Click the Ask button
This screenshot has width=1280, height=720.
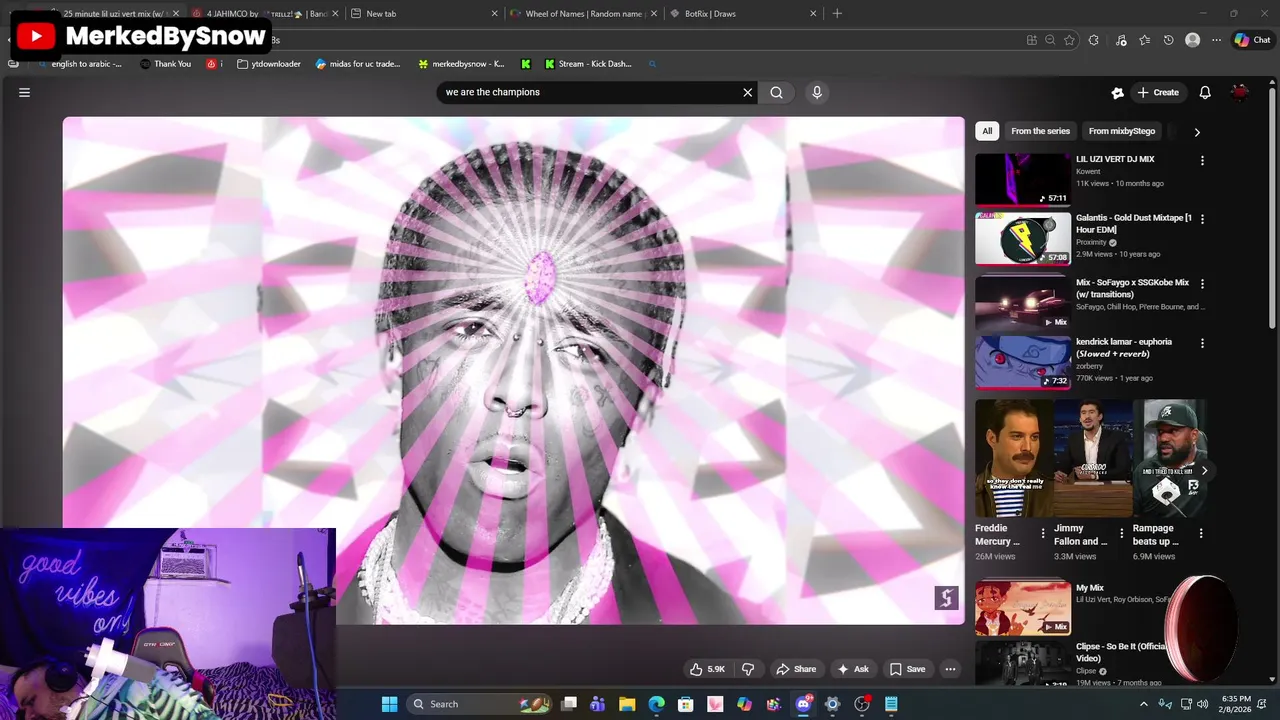click(853, 669)
